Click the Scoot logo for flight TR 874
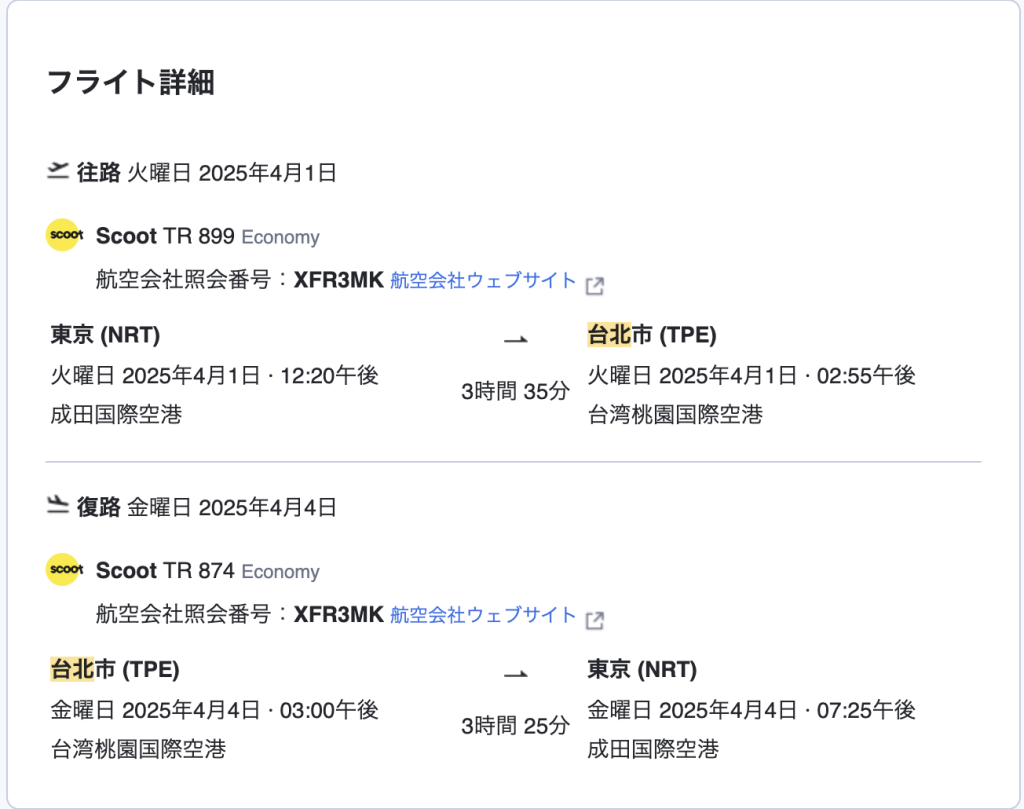Image resolution: width=1024 pixels, height=809 pixels. pos(65,570)
